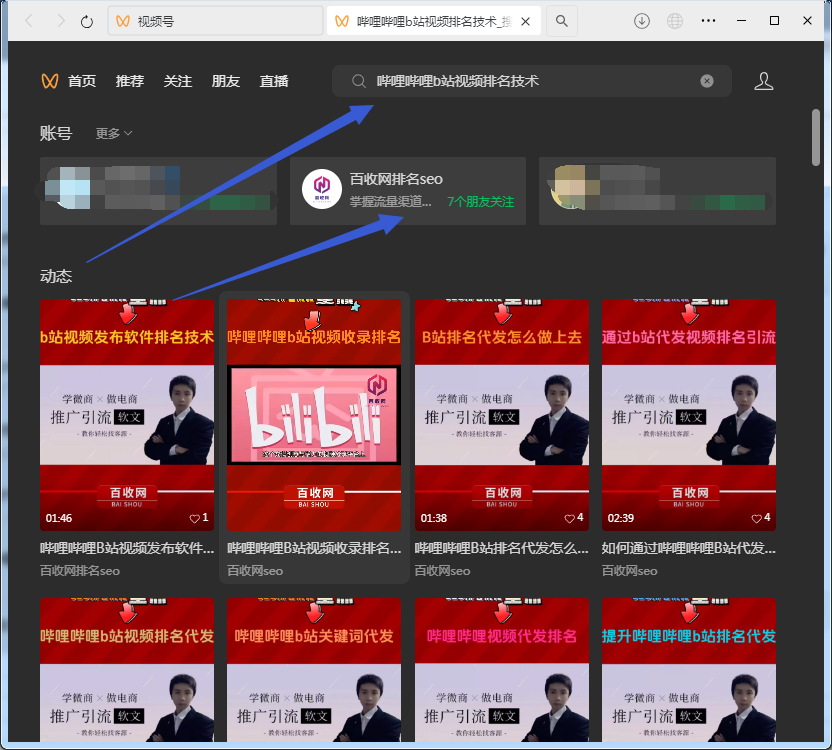Open the 百收网seo author under the 02:39 video
The image size is (832, 750).
630,571
